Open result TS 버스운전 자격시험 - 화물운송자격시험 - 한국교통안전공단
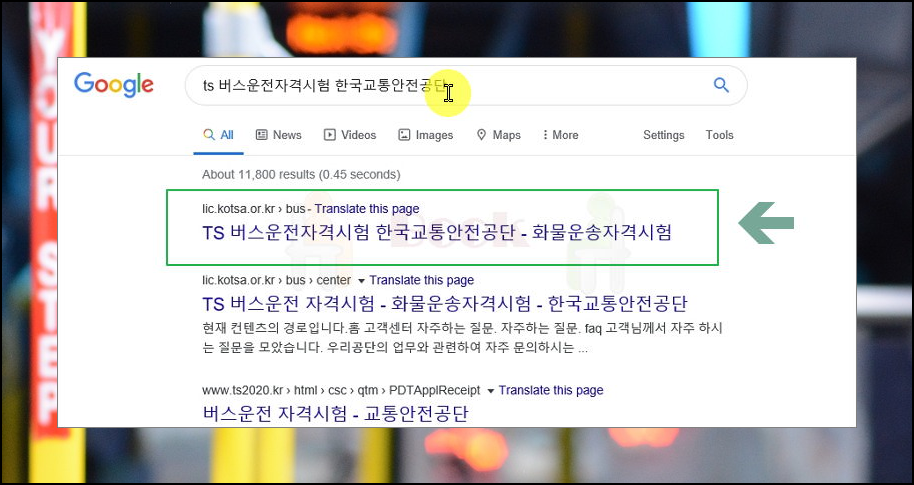This screenshot has height=485, width=914. 445,304
